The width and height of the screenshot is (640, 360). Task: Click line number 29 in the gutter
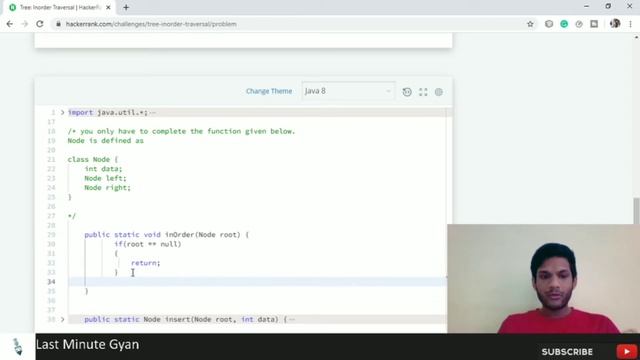coord(51,235)
